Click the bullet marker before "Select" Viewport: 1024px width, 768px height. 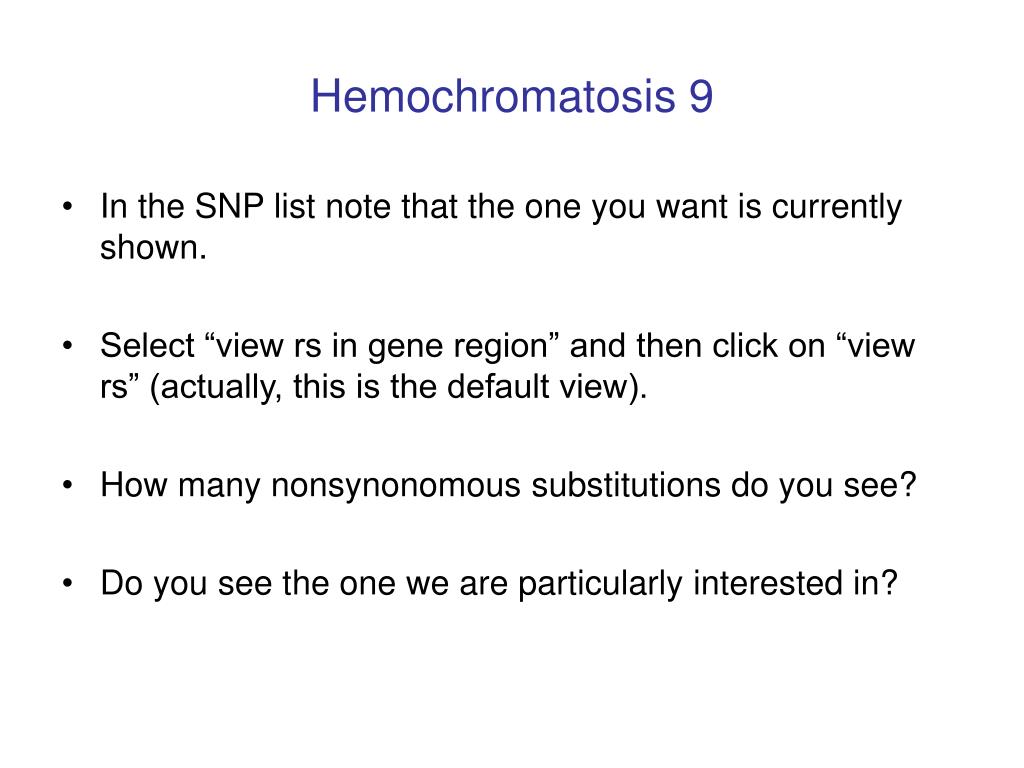click(67, 346)
